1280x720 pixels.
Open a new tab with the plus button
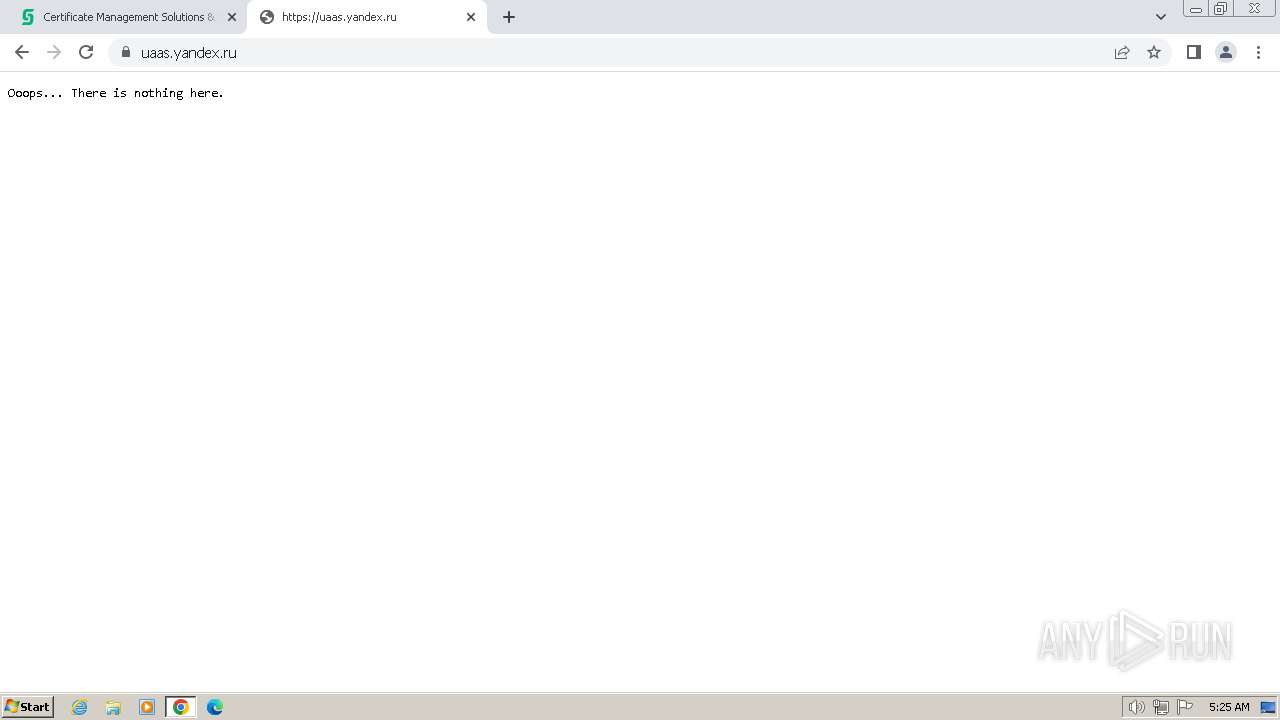[509, 17]
